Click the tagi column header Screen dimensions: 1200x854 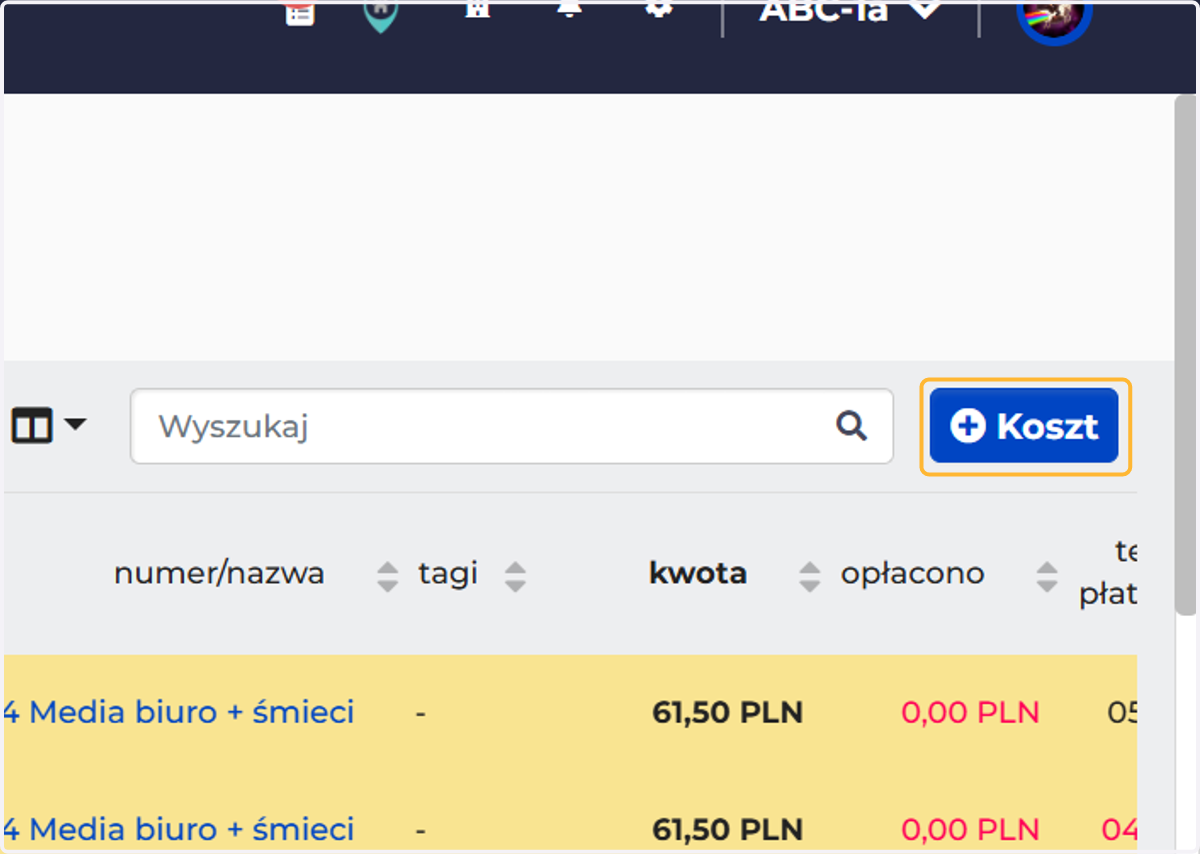coord(448,574)
